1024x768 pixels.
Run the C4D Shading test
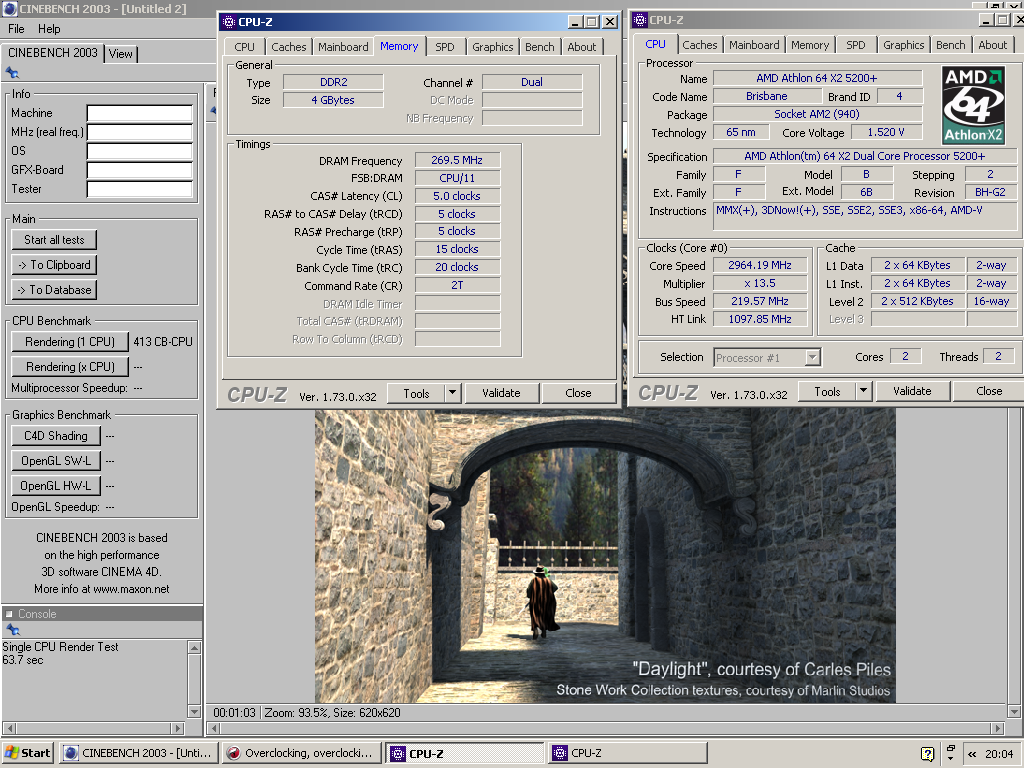(56, 436)
